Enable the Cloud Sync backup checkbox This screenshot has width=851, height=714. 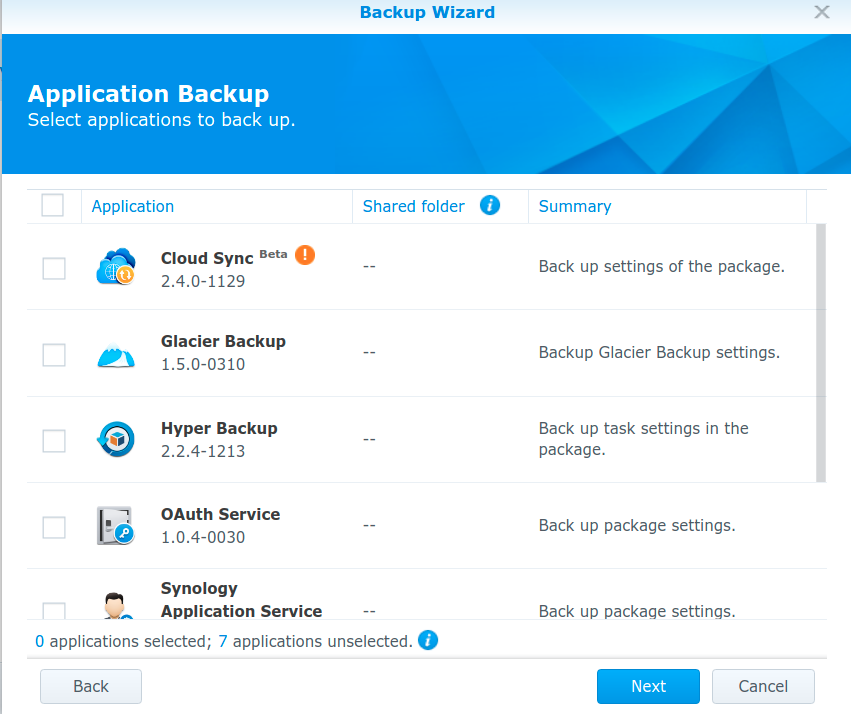point(53,268)
